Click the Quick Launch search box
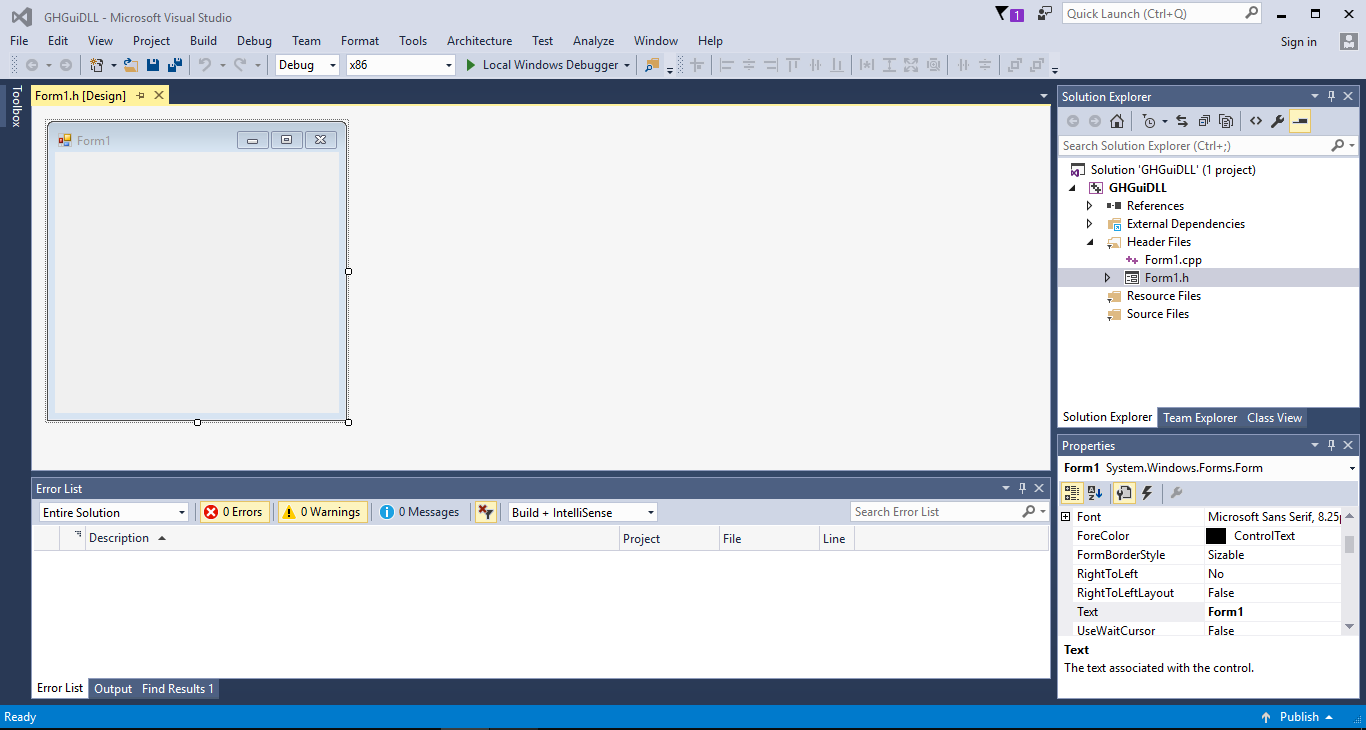Screen dimensions: 1366x730 click(x=1163, y=13)
